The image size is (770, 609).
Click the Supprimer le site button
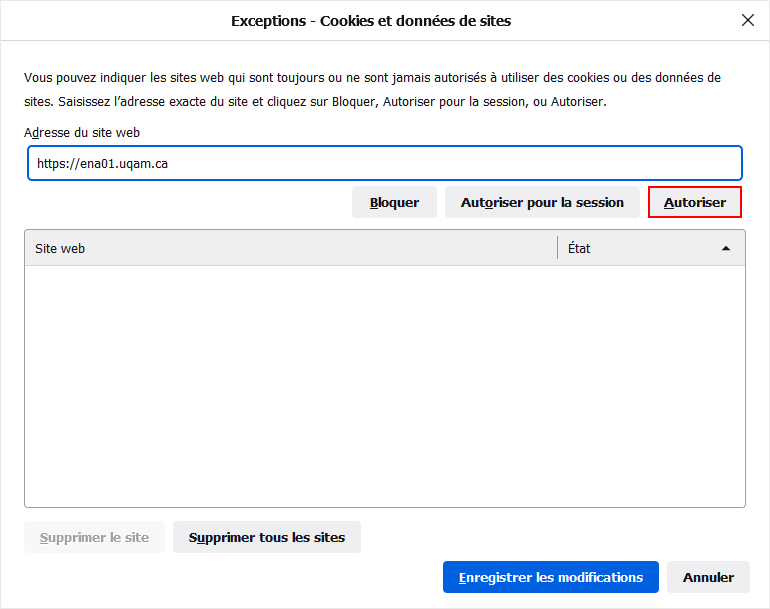(94, 537)
